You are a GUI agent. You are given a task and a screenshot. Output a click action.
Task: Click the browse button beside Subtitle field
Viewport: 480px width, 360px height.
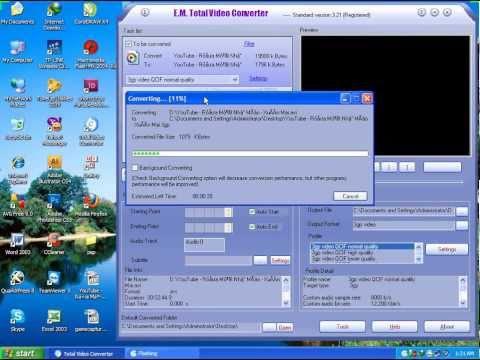coord(260,260)
